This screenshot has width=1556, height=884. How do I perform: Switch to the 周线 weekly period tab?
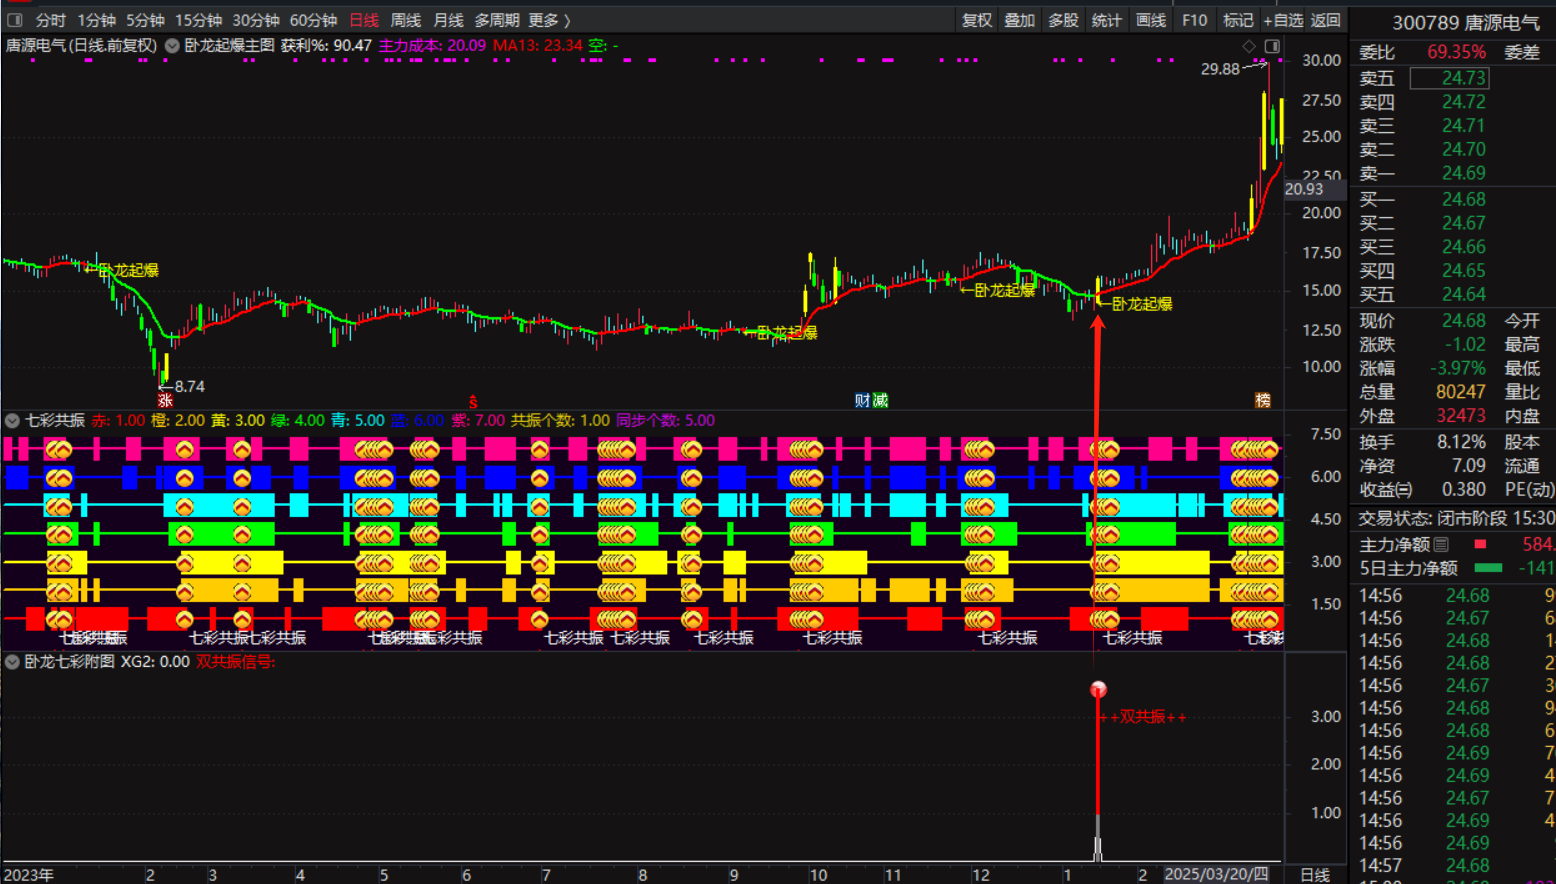coord(405,20)
